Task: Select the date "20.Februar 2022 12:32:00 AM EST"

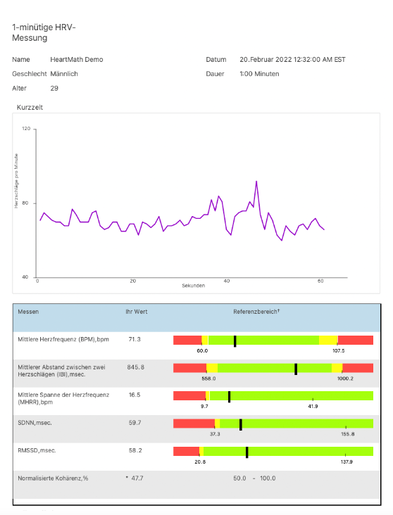Action: pos(292,60)
